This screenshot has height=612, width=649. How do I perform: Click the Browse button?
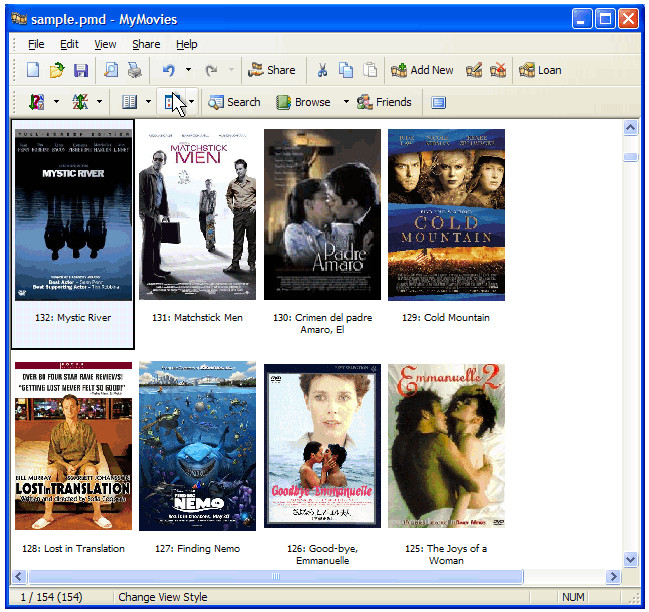303,102
